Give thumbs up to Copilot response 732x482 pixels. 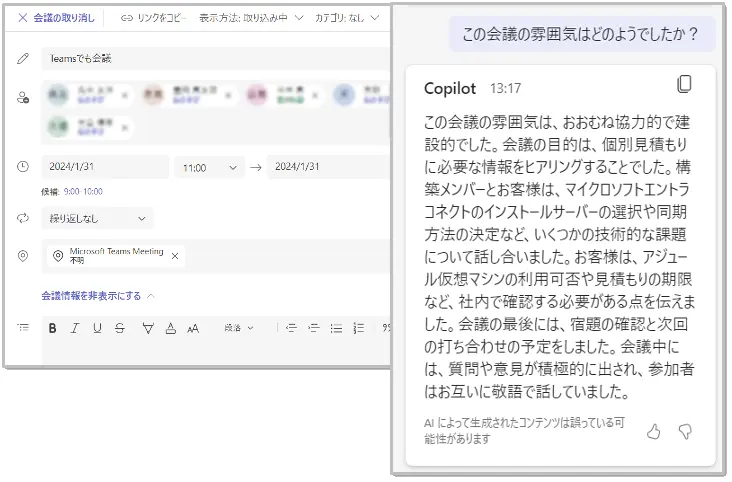coord(654,431)
